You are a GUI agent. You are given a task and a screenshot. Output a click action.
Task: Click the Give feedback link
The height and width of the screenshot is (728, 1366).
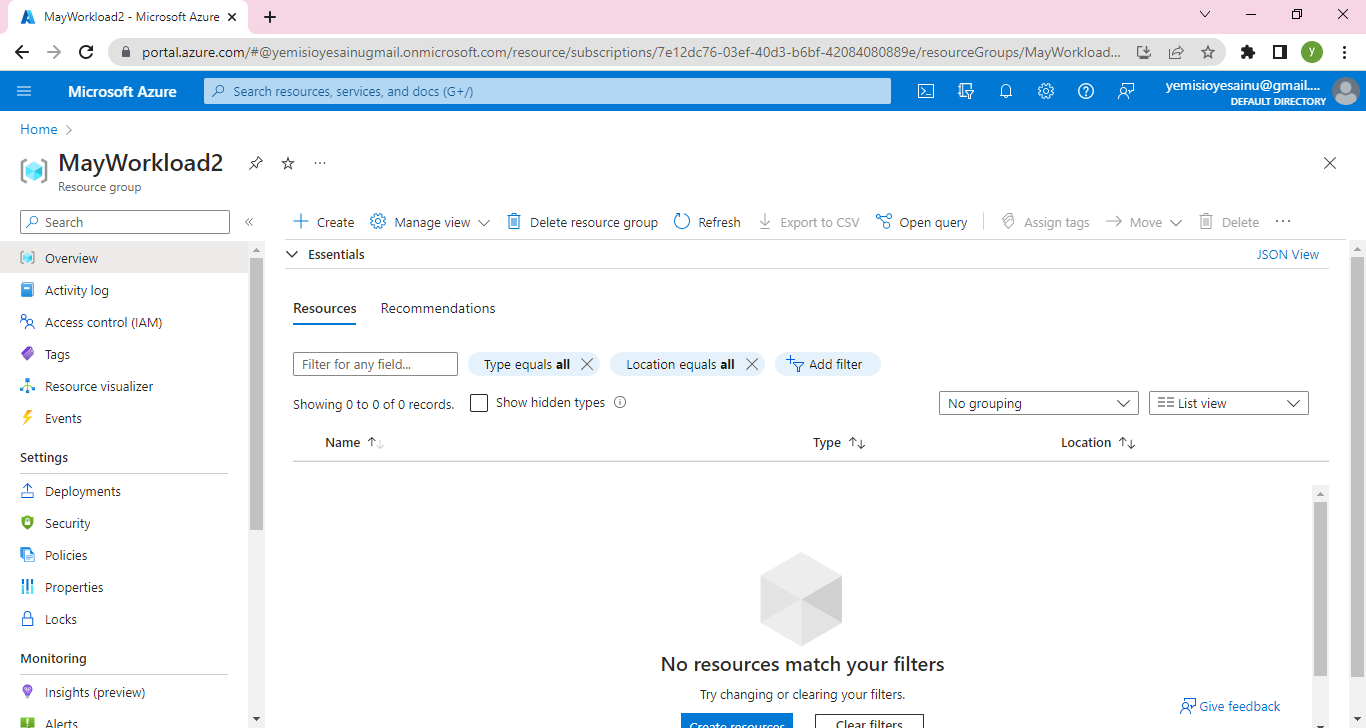click(x=1230, y=706)
